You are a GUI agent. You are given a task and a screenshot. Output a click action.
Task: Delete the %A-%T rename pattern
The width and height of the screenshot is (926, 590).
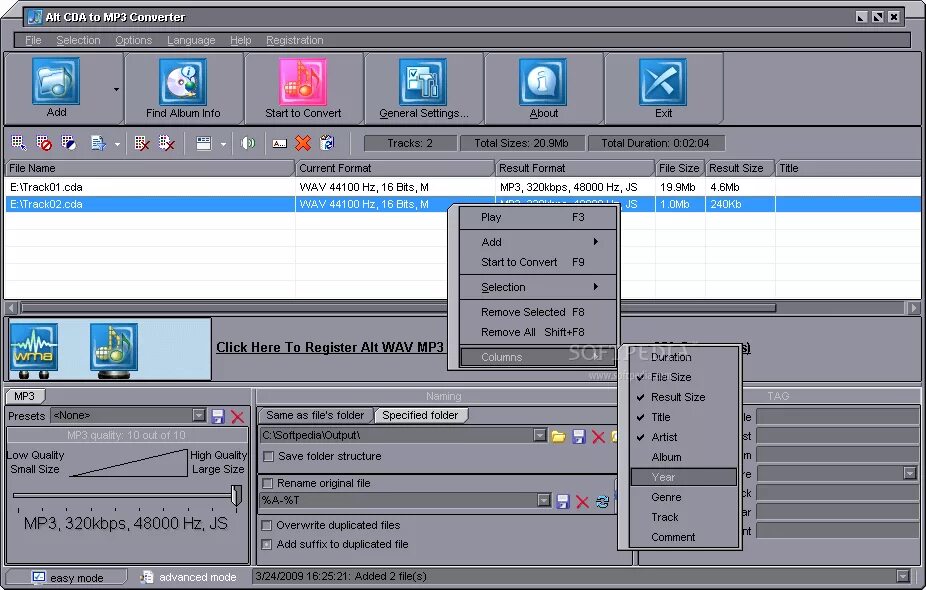point(582,501)
